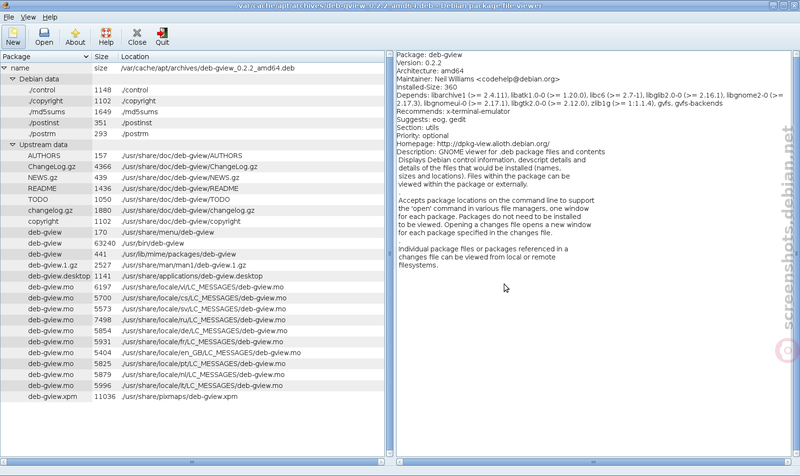Viewport: 800px width, 476px height.
Task: Click the nl locale deb-gview.mo path
Action: (x=203, y=374)
